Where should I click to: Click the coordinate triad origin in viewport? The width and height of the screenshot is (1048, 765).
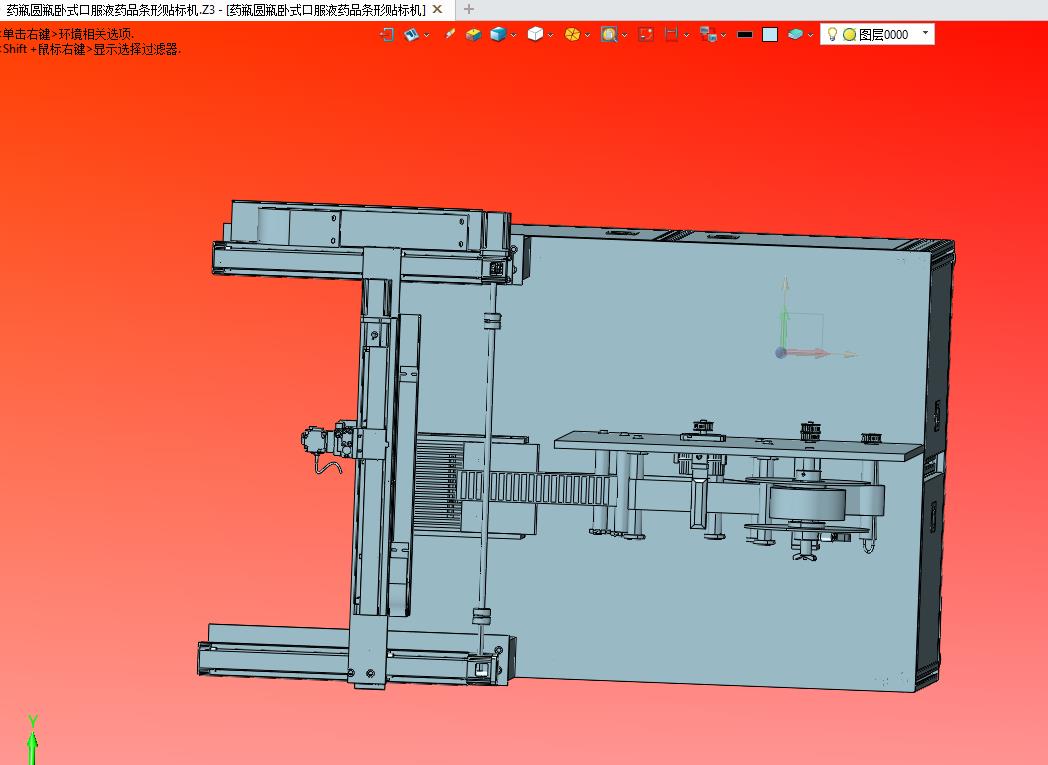[780, 352]
